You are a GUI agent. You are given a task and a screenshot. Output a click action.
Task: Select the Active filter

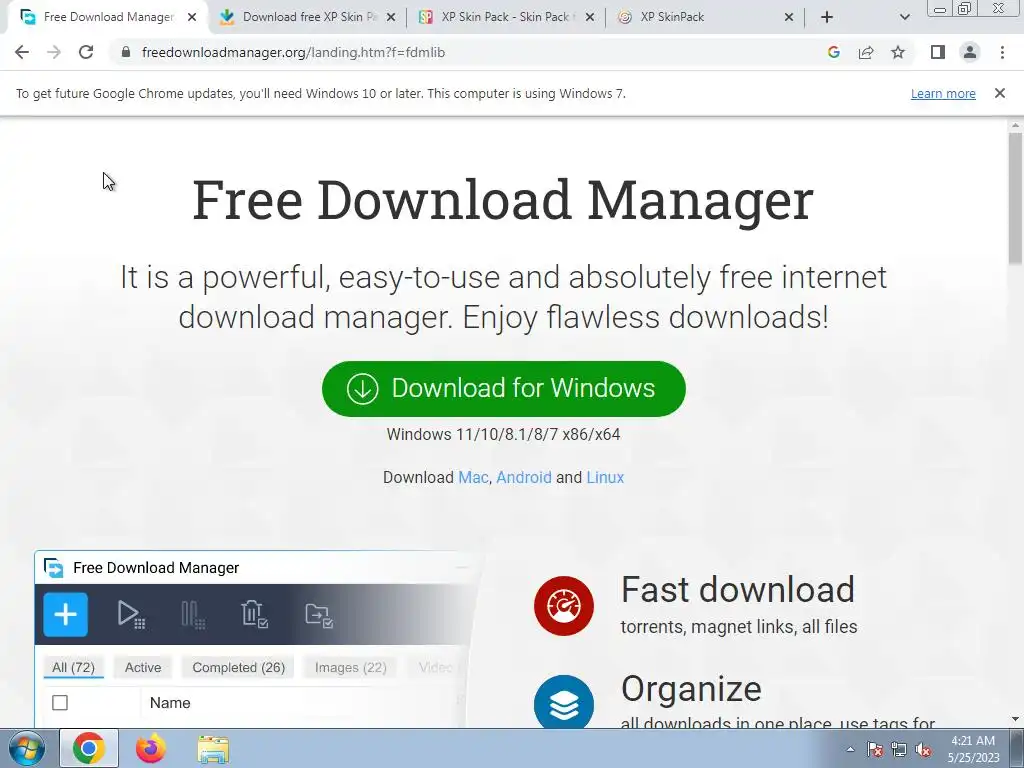coord(142,667)
